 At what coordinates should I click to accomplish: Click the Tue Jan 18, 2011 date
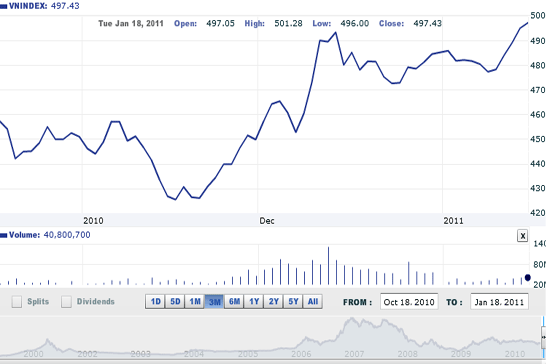pos(131,23)
